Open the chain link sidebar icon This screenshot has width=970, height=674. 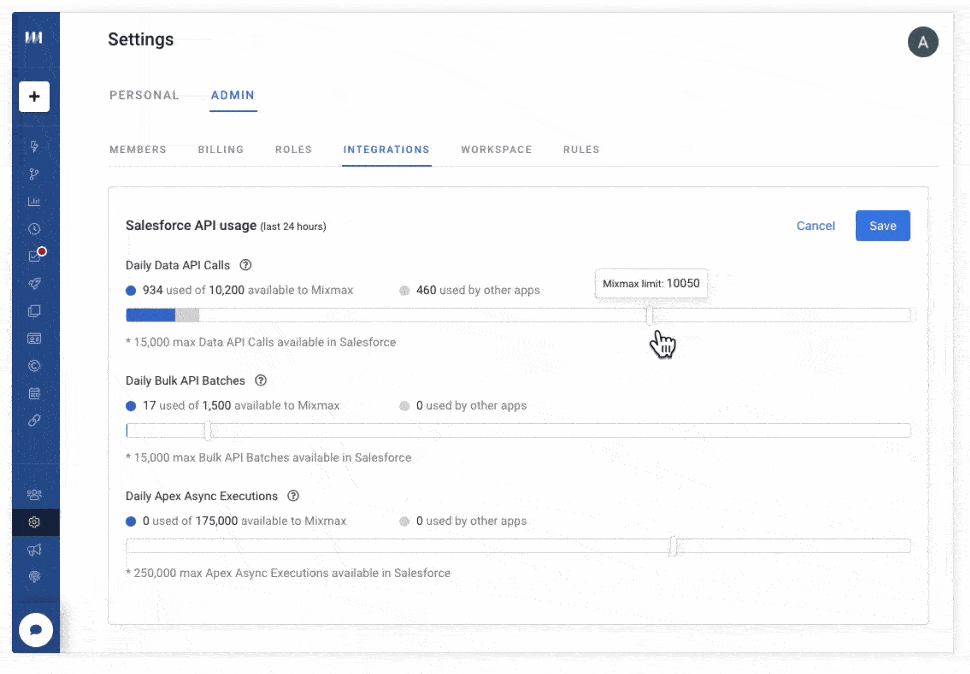(34, 420)
